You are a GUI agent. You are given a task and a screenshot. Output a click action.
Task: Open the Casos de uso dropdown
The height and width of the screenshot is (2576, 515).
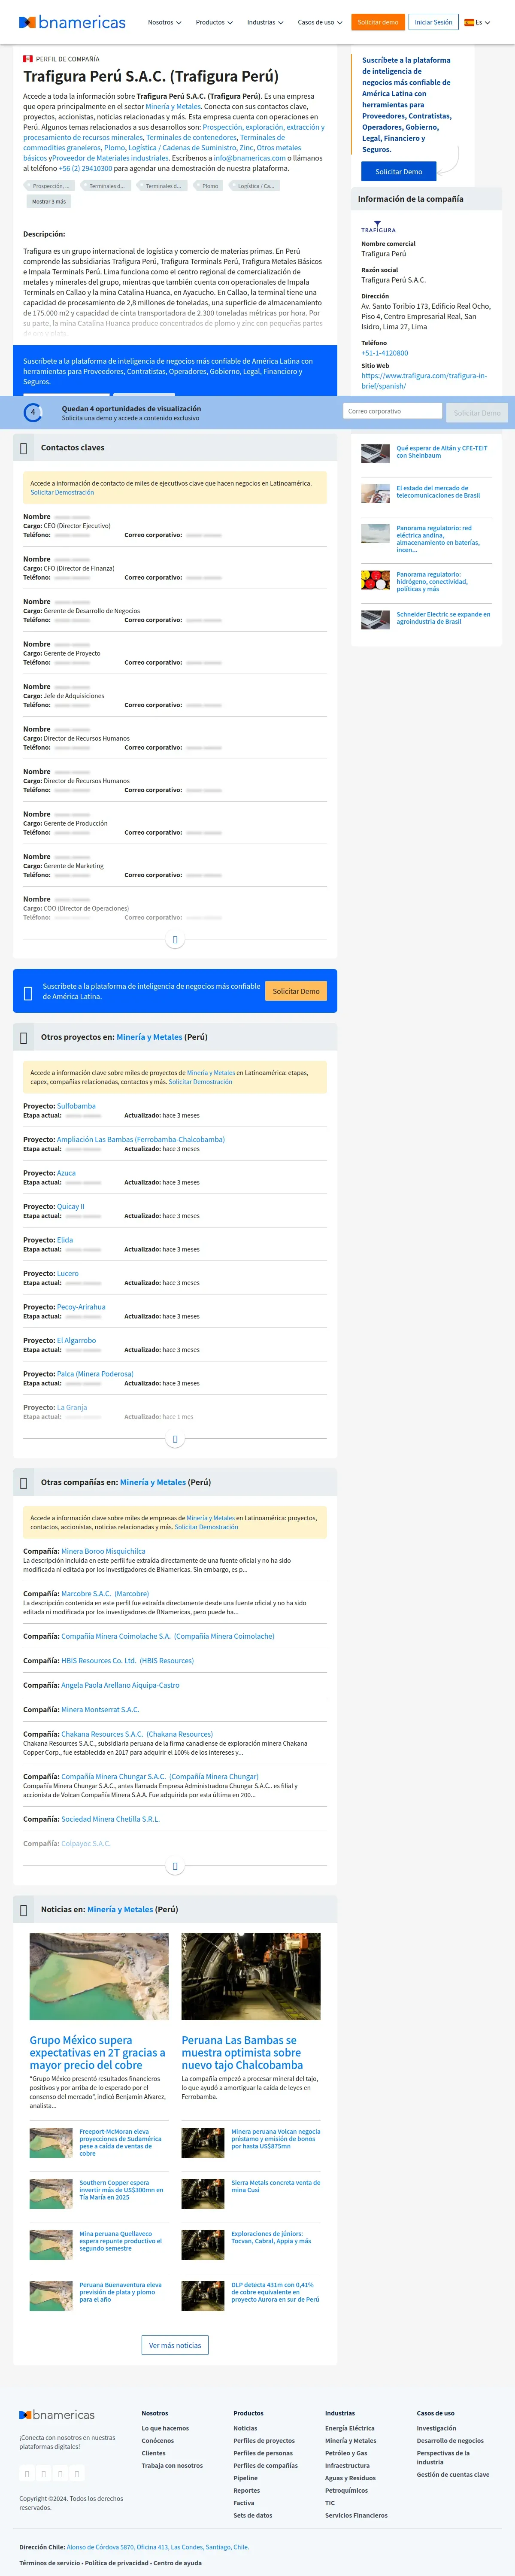pos(320,22)
